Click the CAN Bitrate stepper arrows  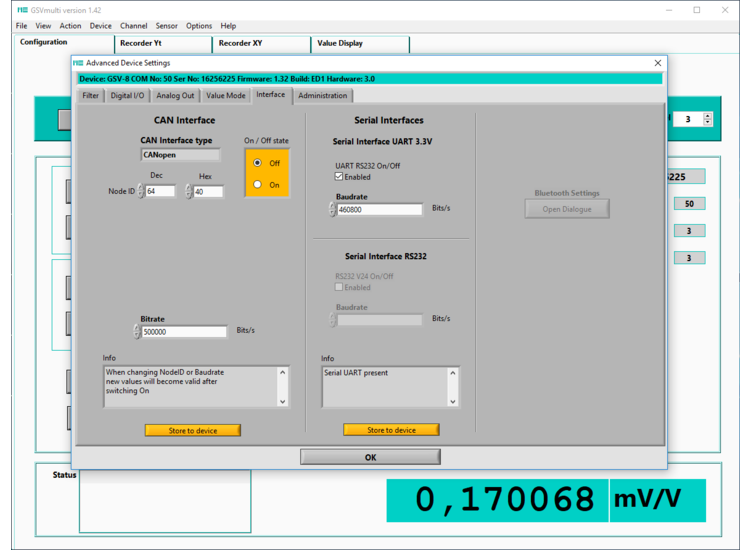[137, 332]
